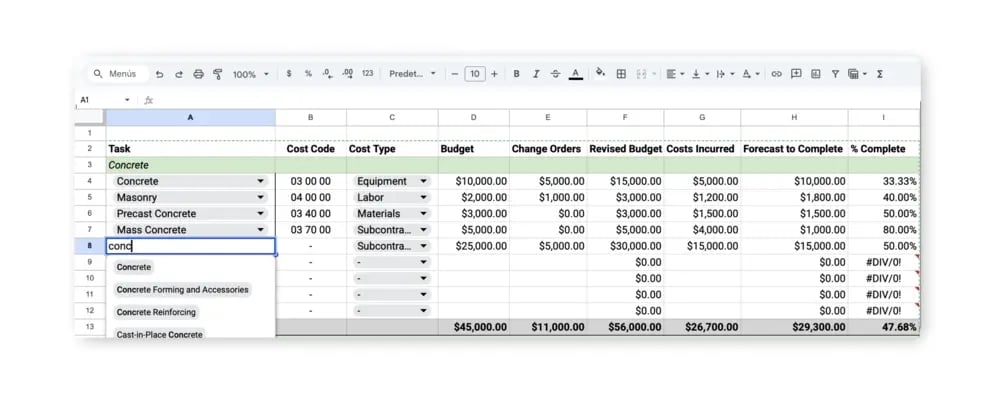Click the Menús search box
Screen dimensions: 1000x394
[118, 74]
